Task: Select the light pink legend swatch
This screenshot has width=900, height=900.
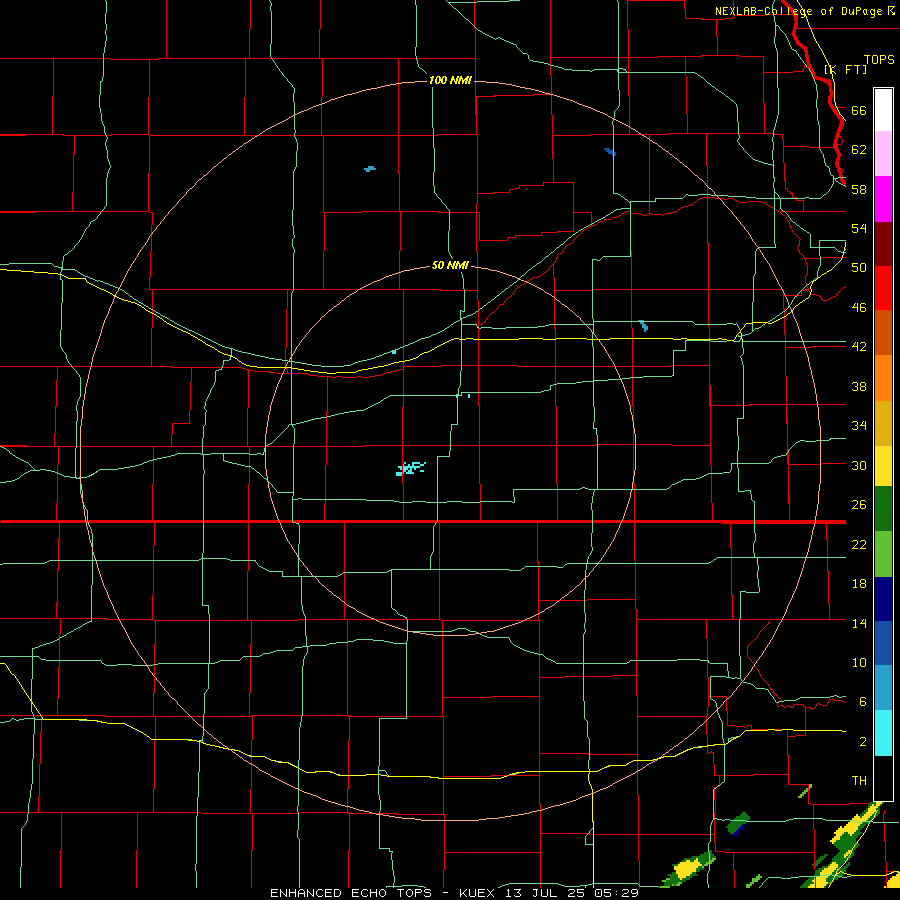Action: 883,154
